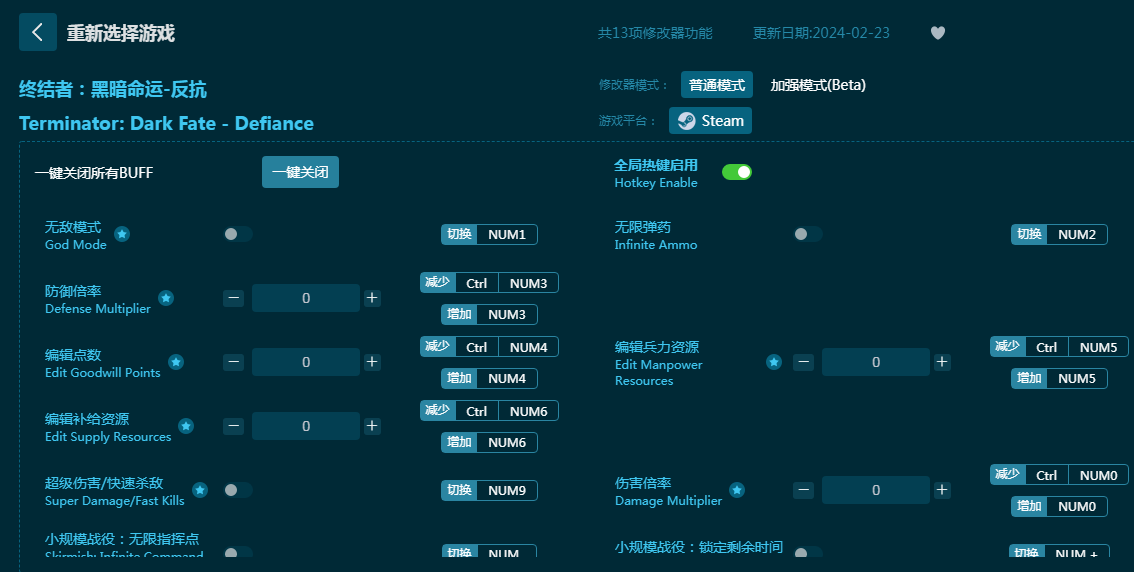Click the star icon beside God Mode
1134x572 pixels.
122,234
